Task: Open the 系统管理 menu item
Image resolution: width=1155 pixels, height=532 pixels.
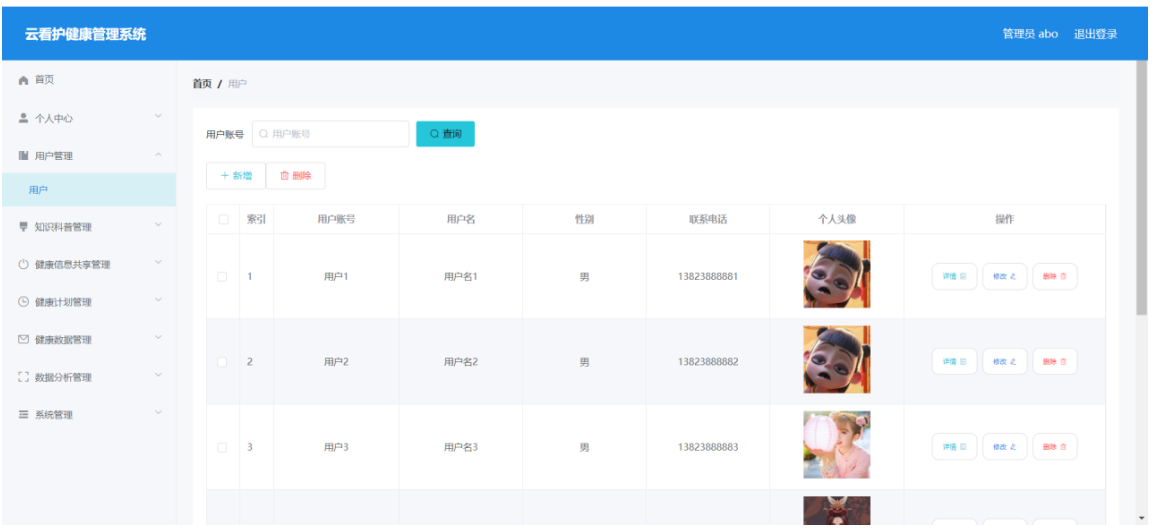Action: click(89, 414)
